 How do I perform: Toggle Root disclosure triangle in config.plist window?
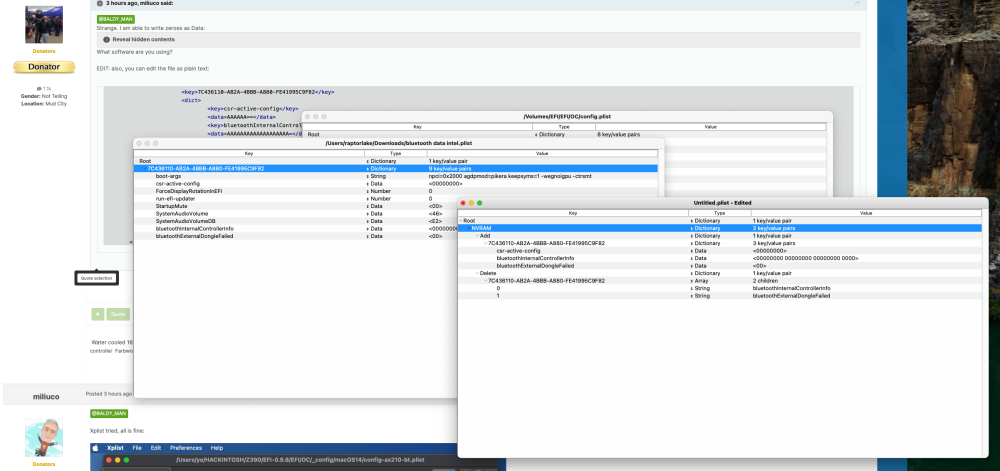click(x=305, y=134)
